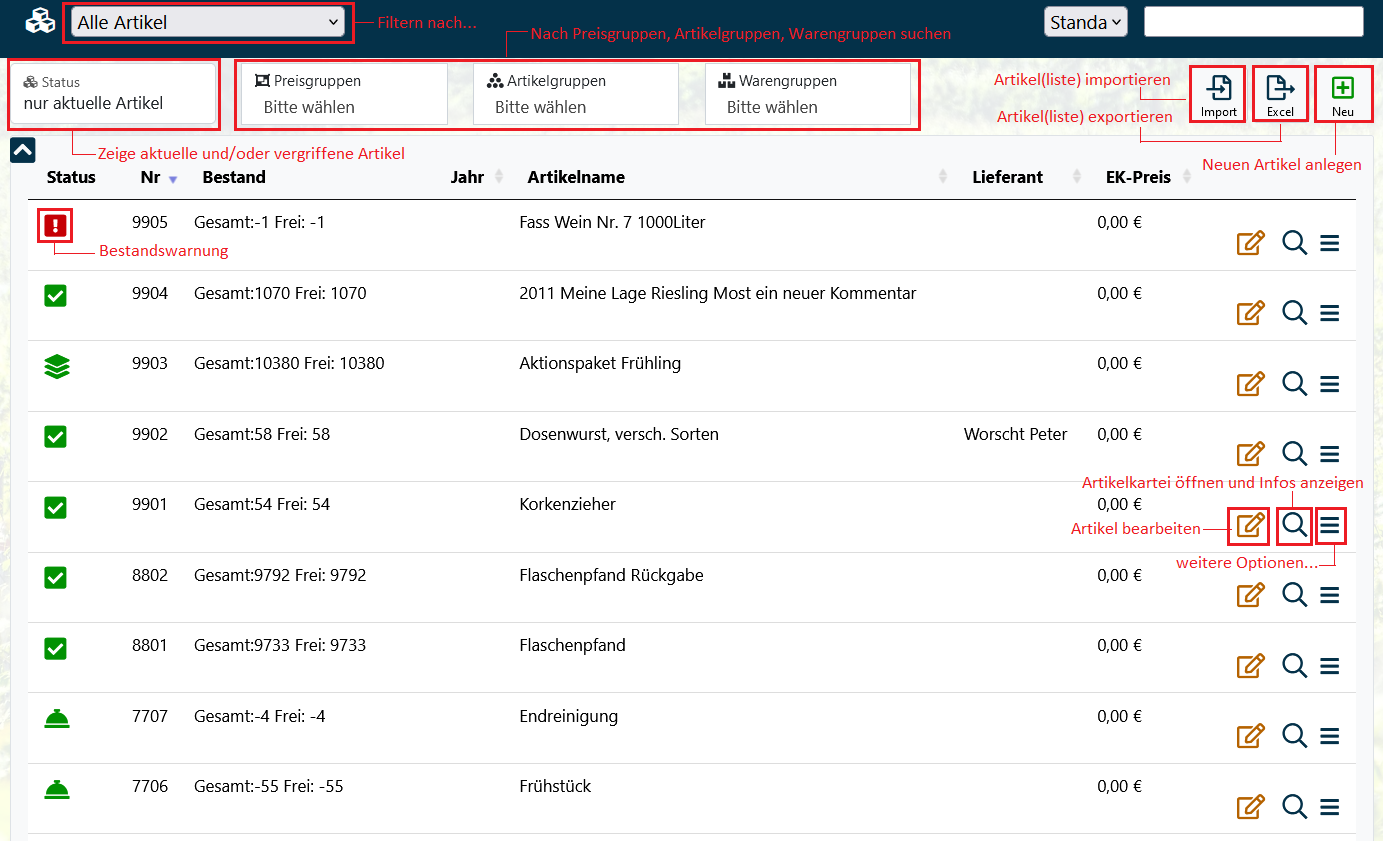The width and height of the screenshot is (1383, 841).
Task: Click the boxes logo icon in header
Action: point(40,22)
